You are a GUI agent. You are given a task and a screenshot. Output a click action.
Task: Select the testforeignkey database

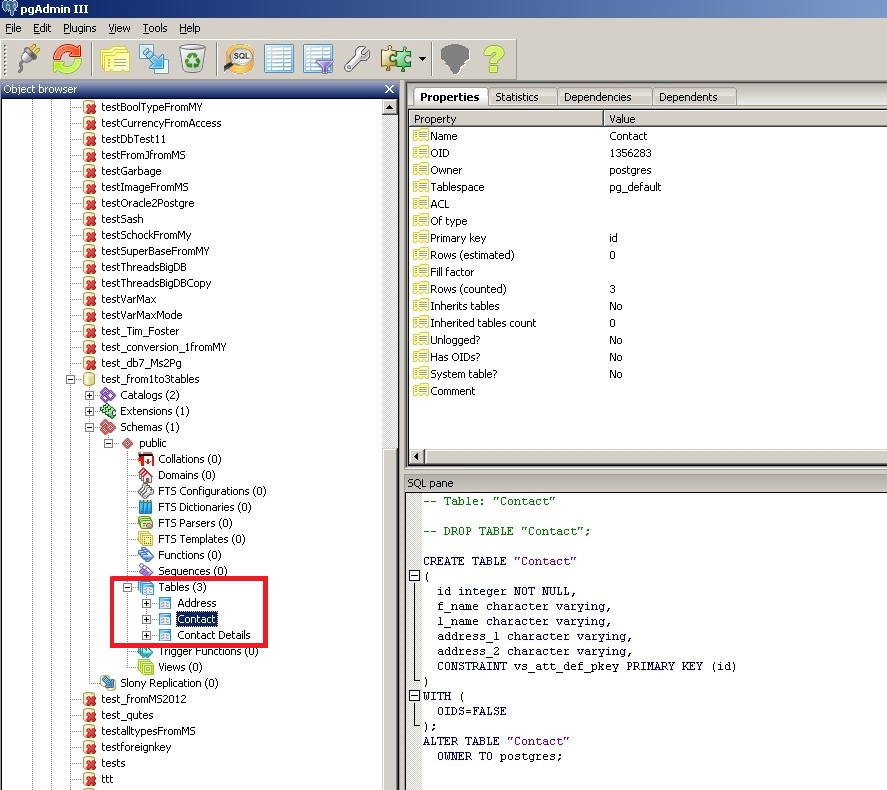(136, 747)
